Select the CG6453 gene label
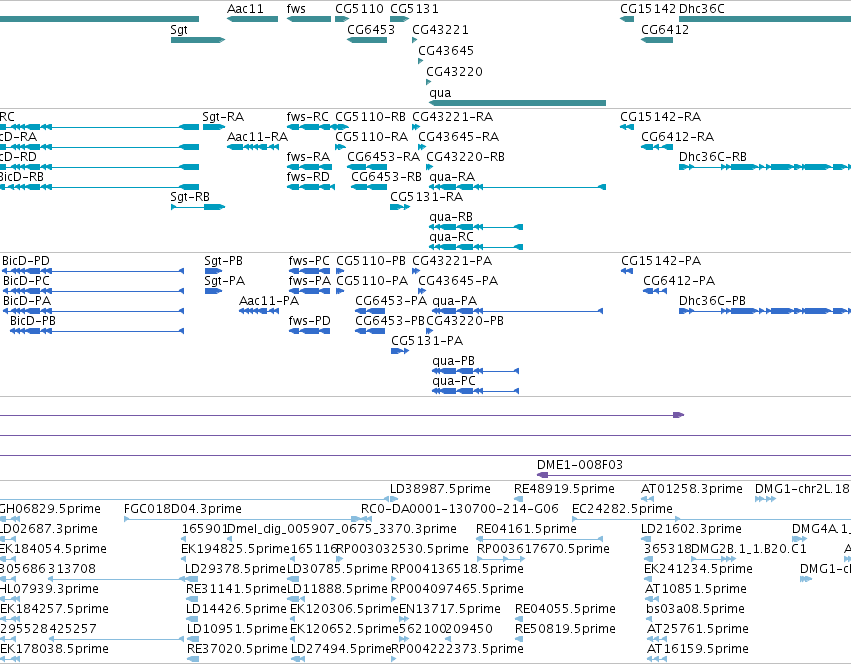 point(371,30)
